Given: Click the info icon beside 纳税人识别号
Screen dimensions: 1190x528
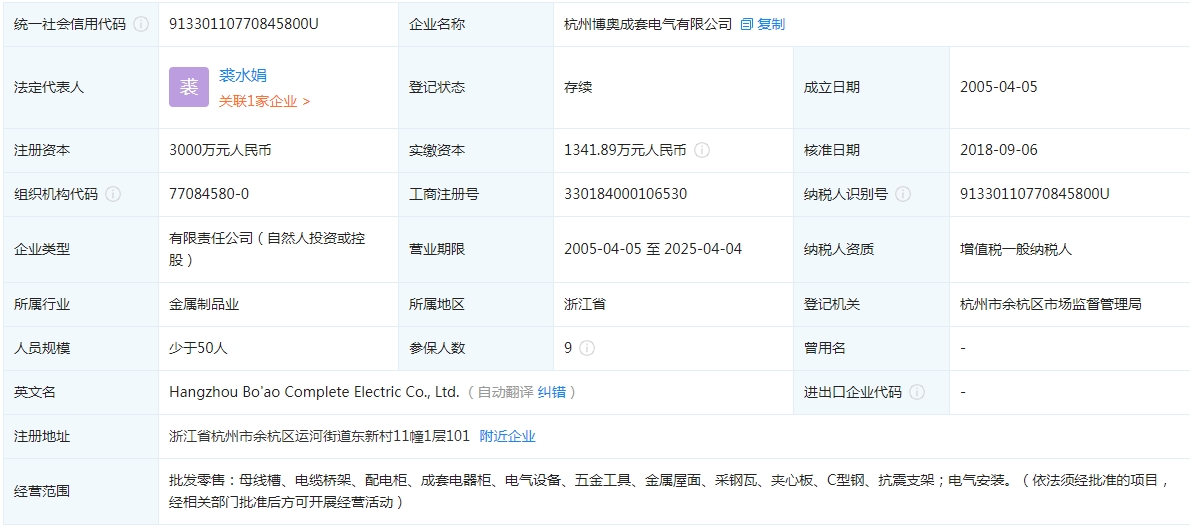Looking at the screenshot, I should [x=904, y=194].
